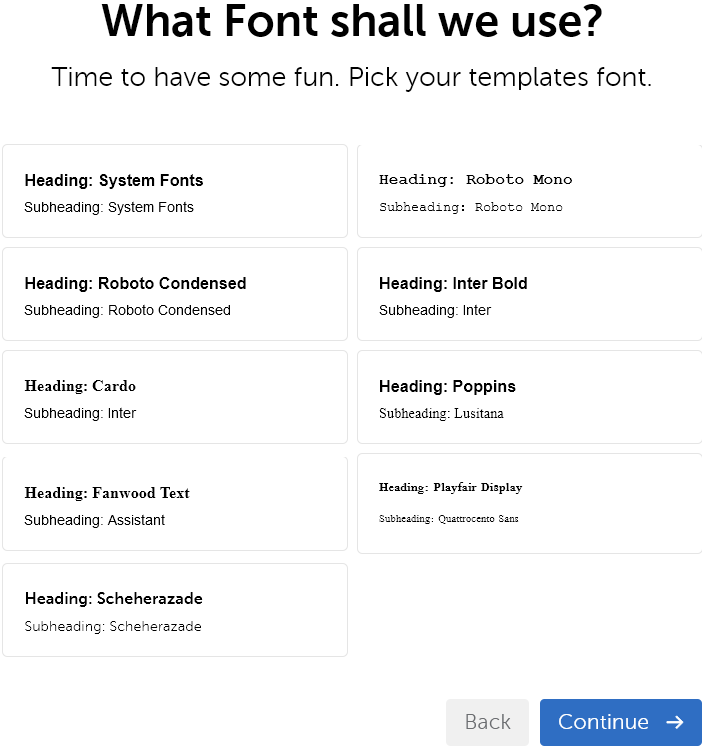Pick the Roboto Condensed font card
Screen dimensions: 705x746
[175, 294]
